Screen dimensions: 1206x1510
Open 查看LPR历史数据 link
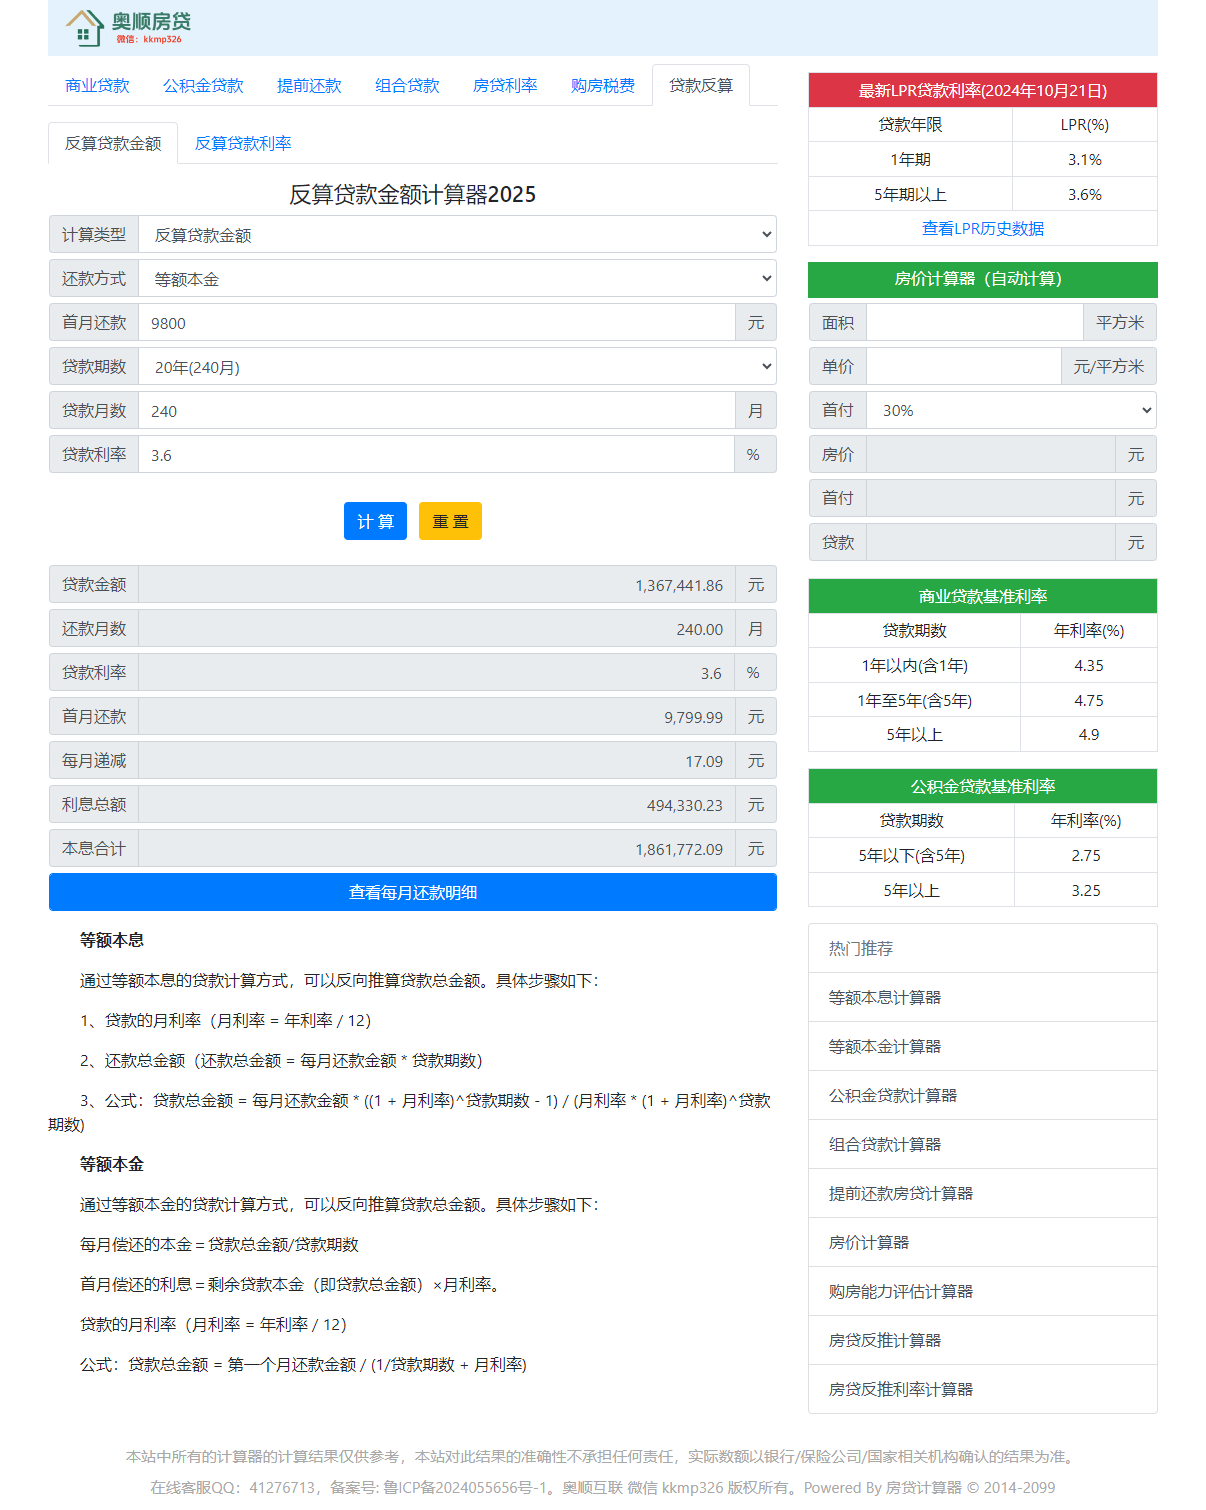pyautogui.click(x=982, y=229)
